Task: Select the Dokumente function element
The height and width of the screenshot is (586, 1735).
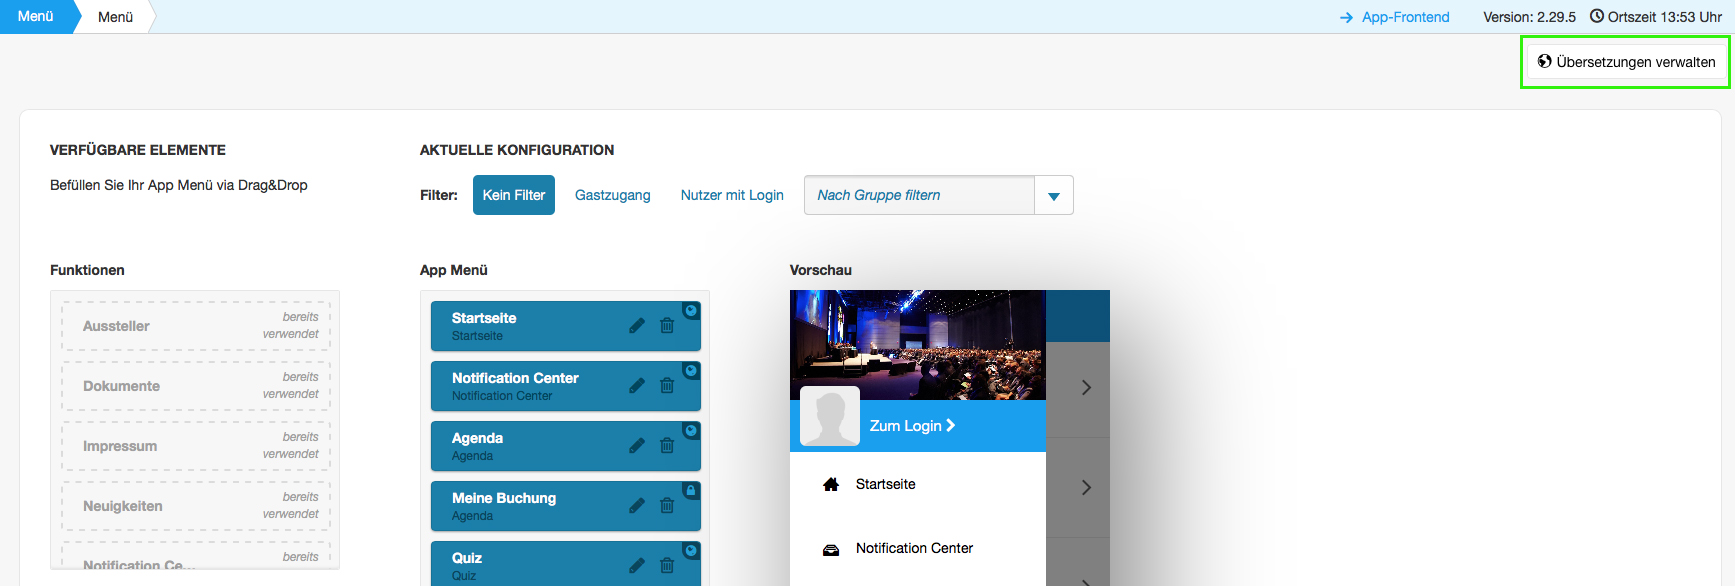Action: coord(196,386)
